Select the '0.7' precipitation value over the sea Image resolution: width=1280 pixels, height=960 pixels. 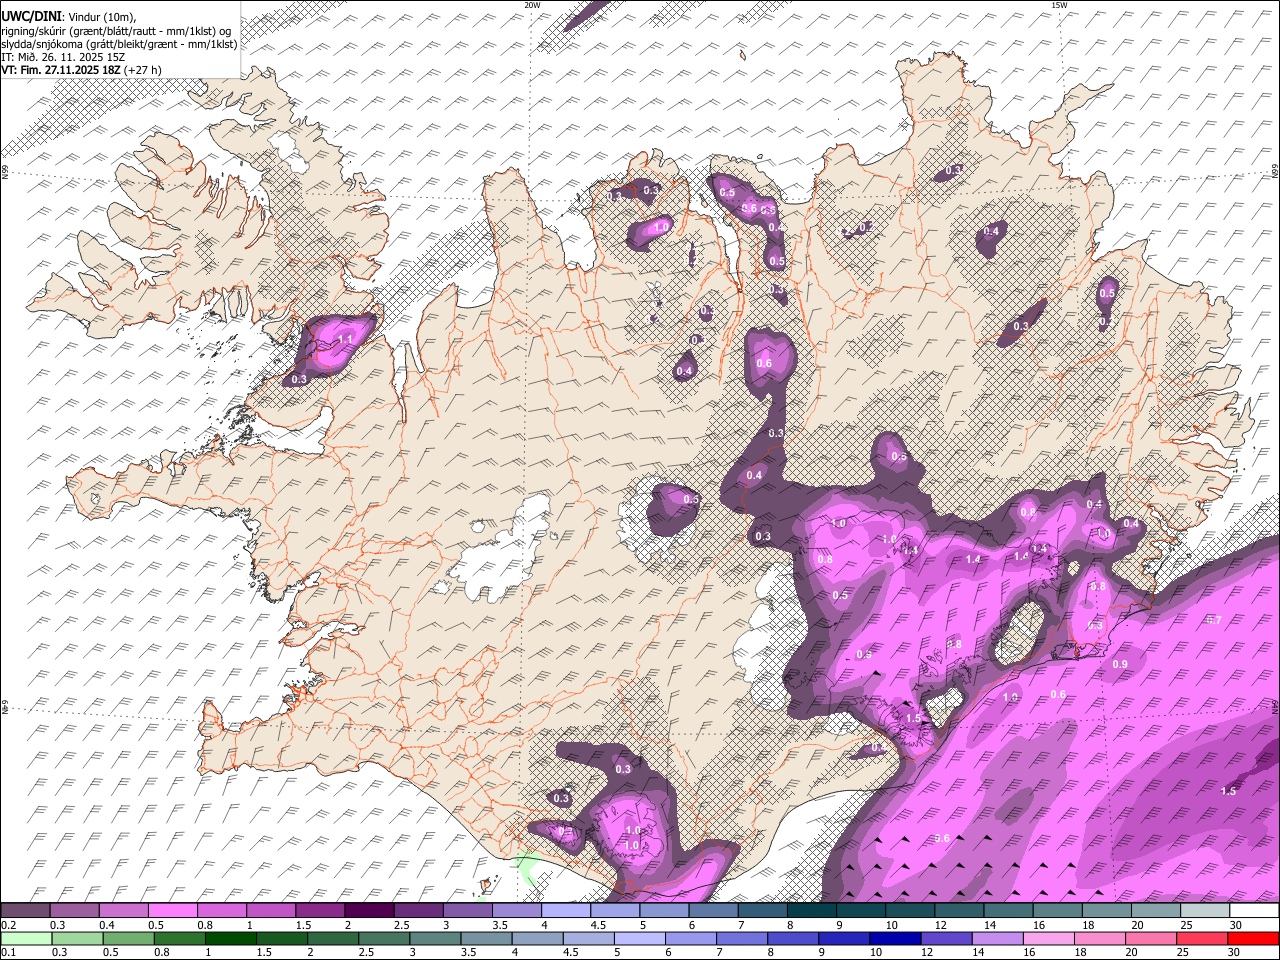(x=1214, y=621)
